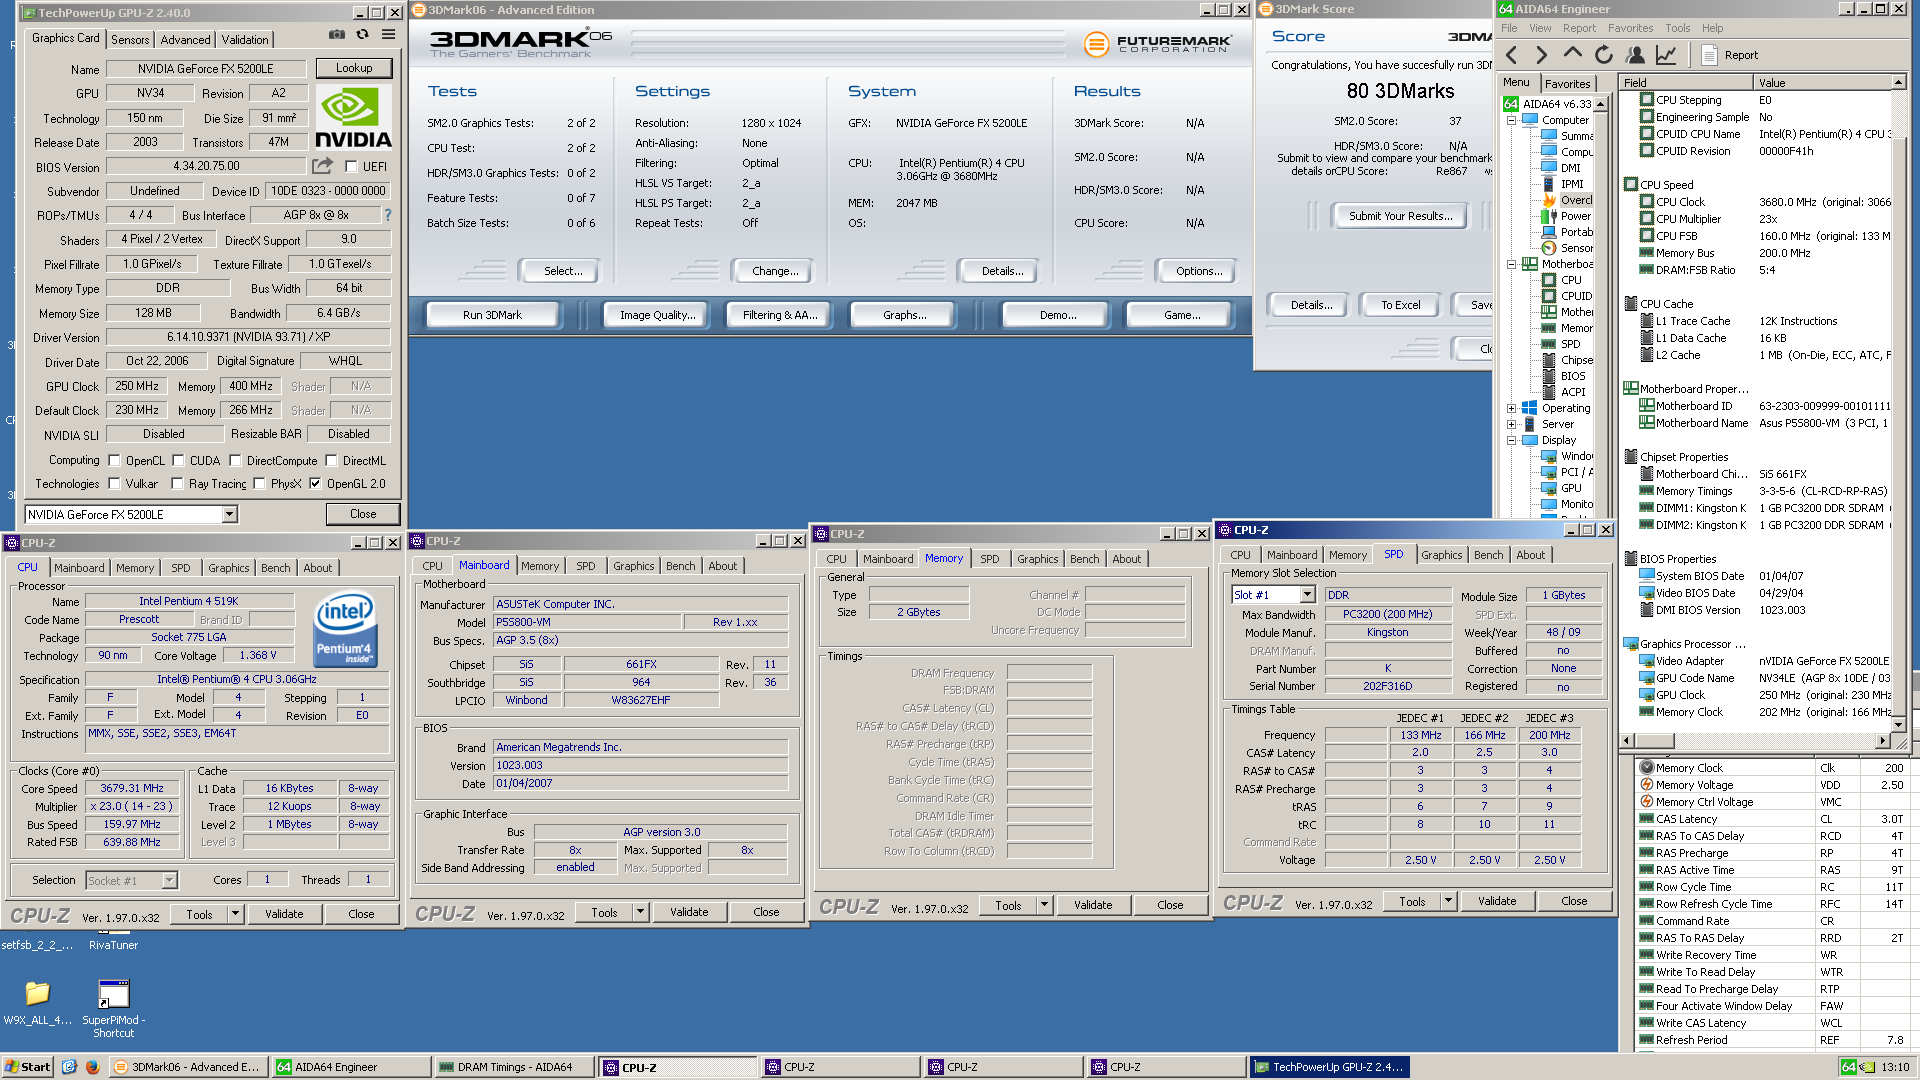Click AIDA64 field list vertical scrollbar
This screenshot has height=1080, width=1920.
pos(1898,404)
